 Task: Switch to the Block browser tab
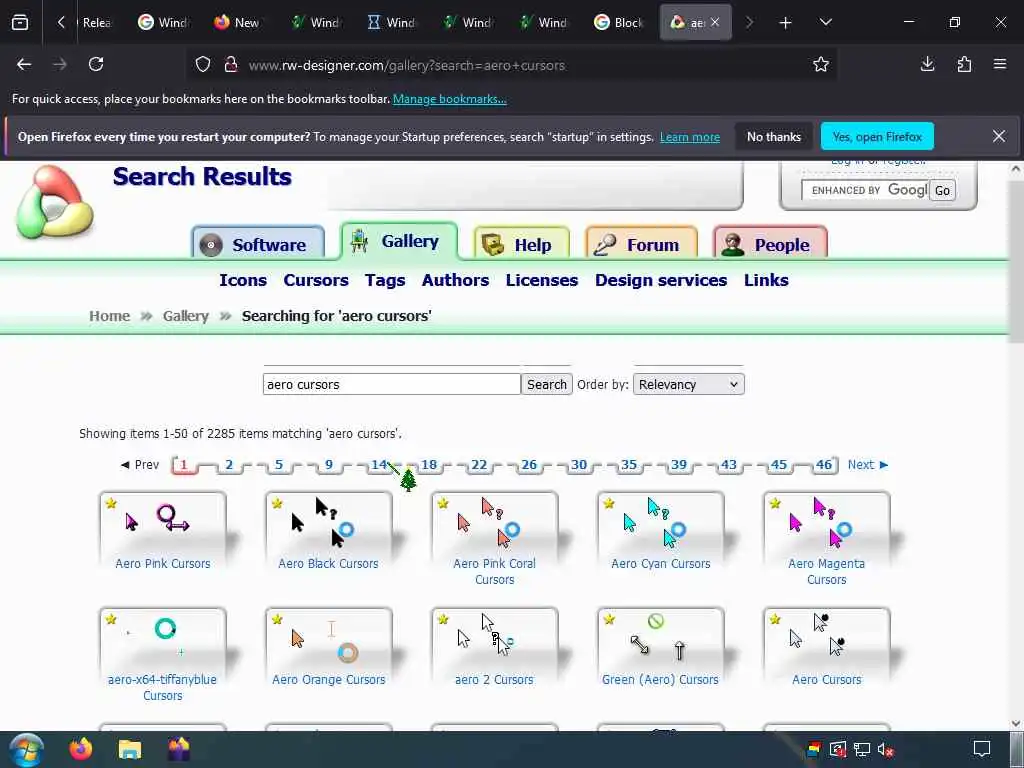click(619, 23)
